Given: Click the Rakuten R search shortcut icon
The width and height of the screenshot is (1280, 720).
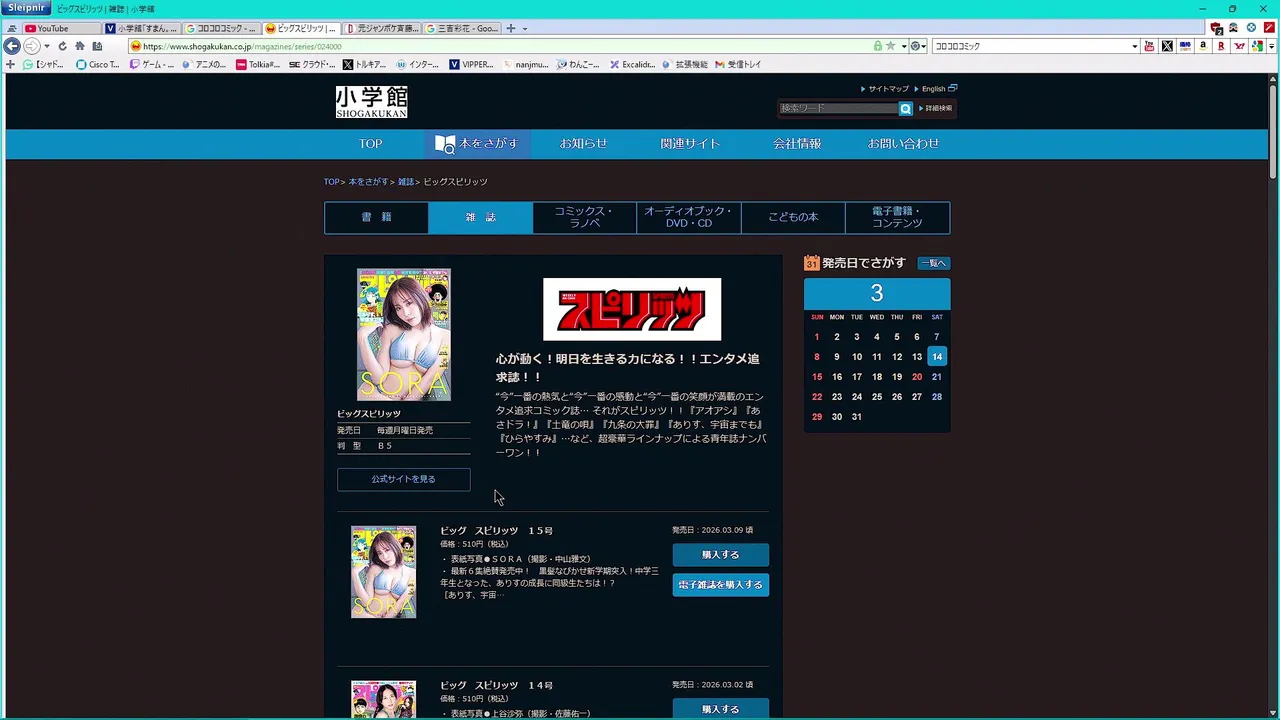Looking at the screenshot, I should 1221,46.
